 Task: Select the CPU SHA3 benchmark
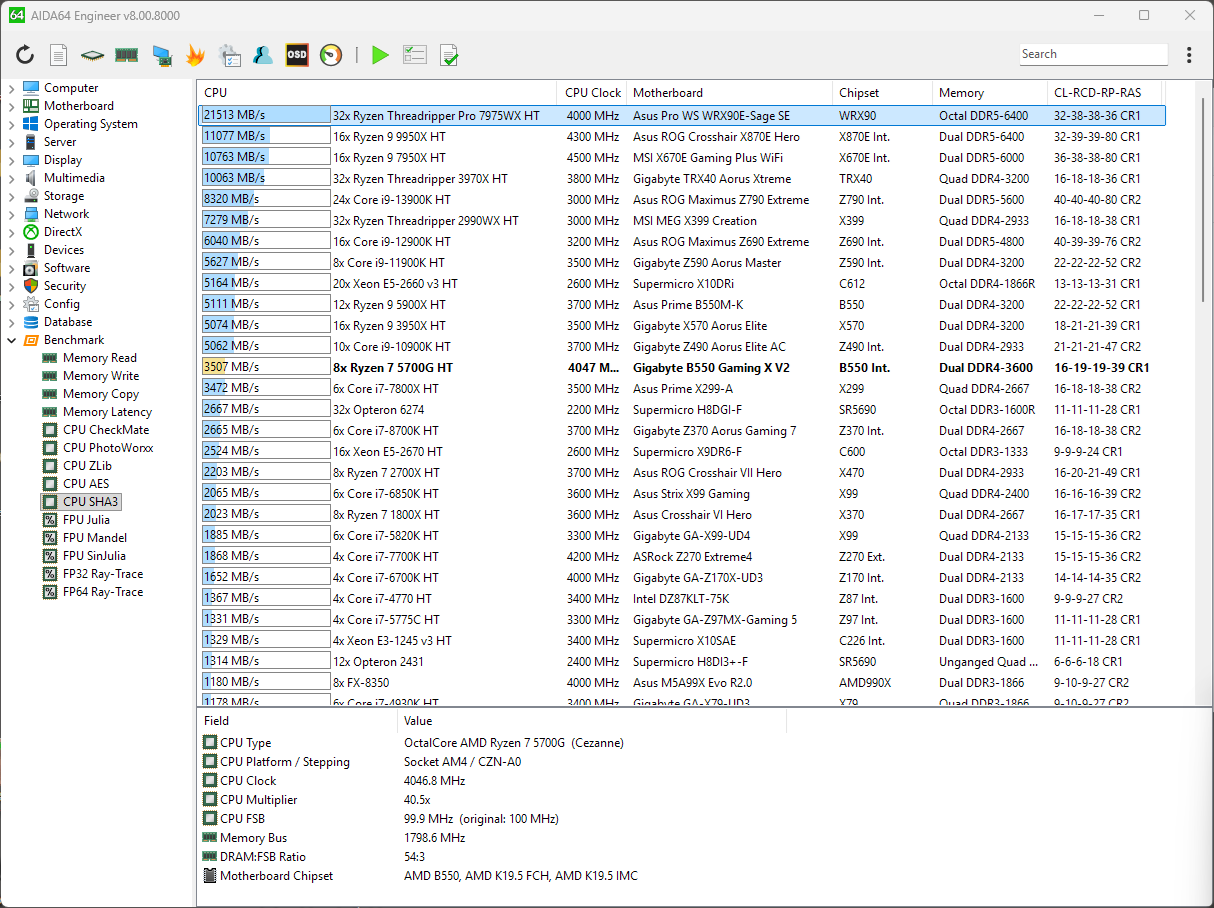91,502
